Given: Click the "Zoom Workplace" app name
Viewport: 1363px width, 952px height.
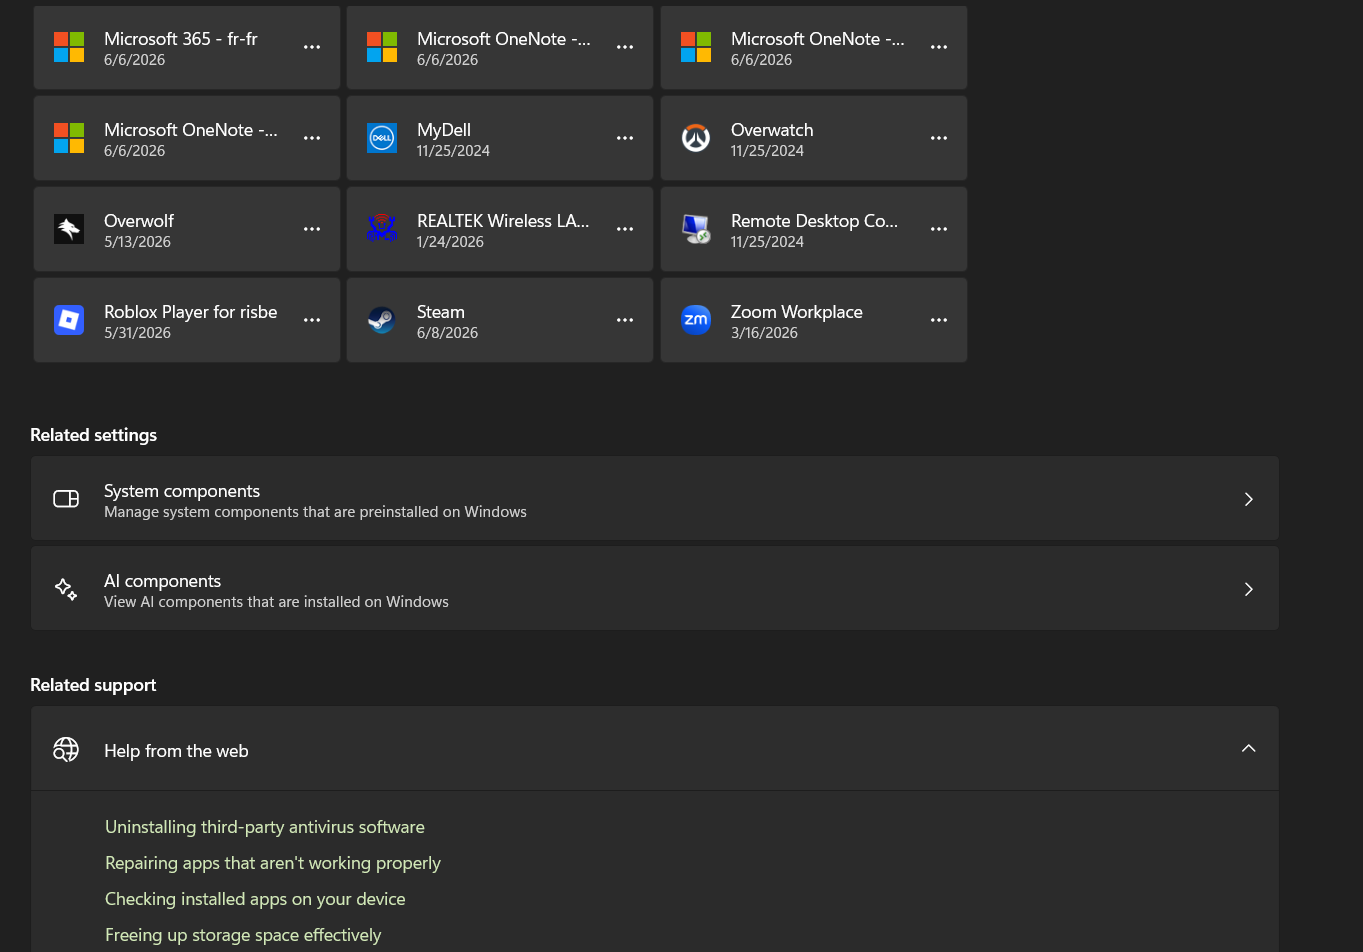Looking at the screenshot, I should [797, 312].
